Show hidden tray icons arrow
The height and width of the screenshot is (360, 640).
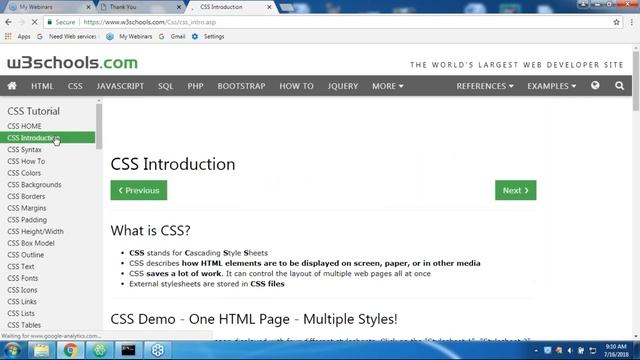[x=536, y=351]
